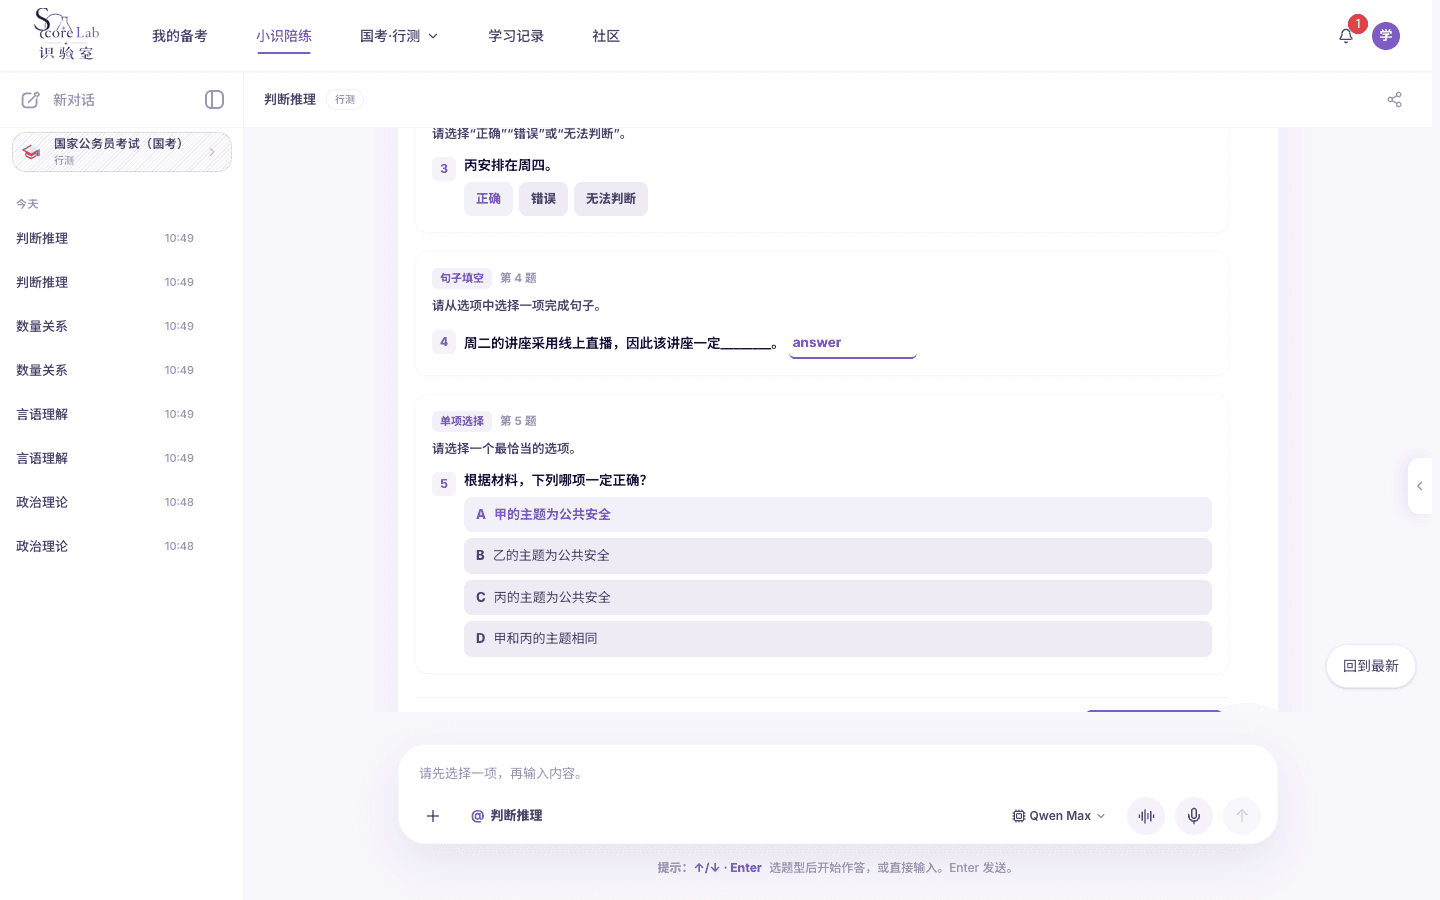Click the 新对话 label
The image size is (1440, 900).
tap(74, 100)
